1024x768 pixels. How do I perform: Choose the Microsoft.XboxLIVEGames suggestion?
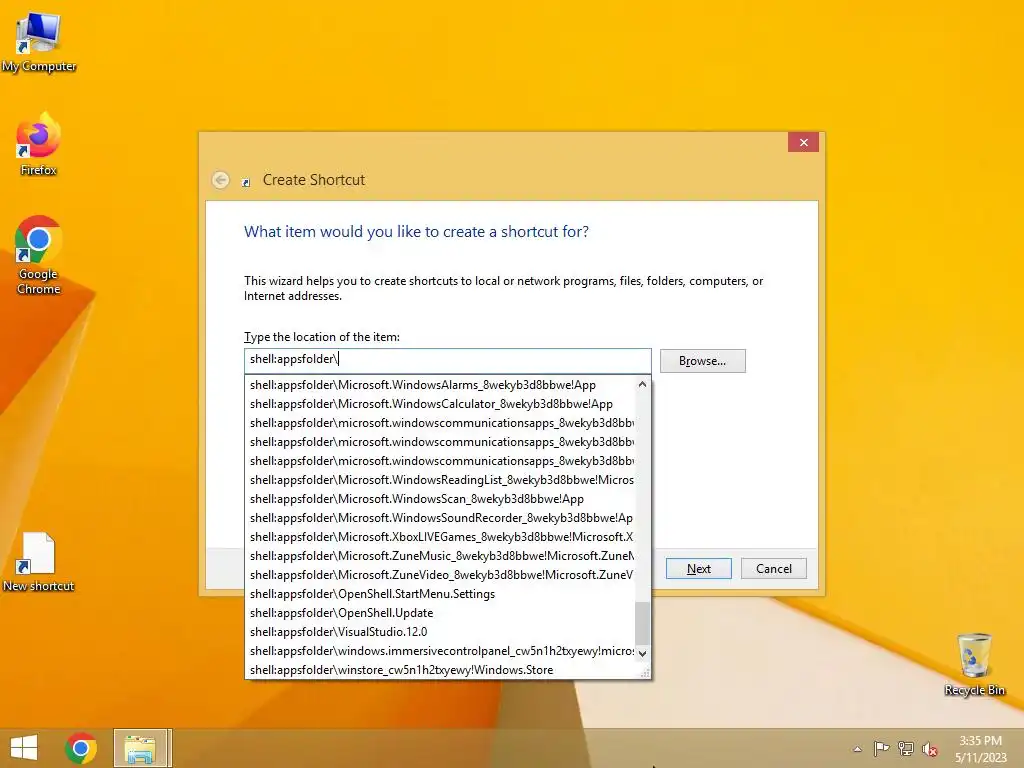(x=440, y=537)
